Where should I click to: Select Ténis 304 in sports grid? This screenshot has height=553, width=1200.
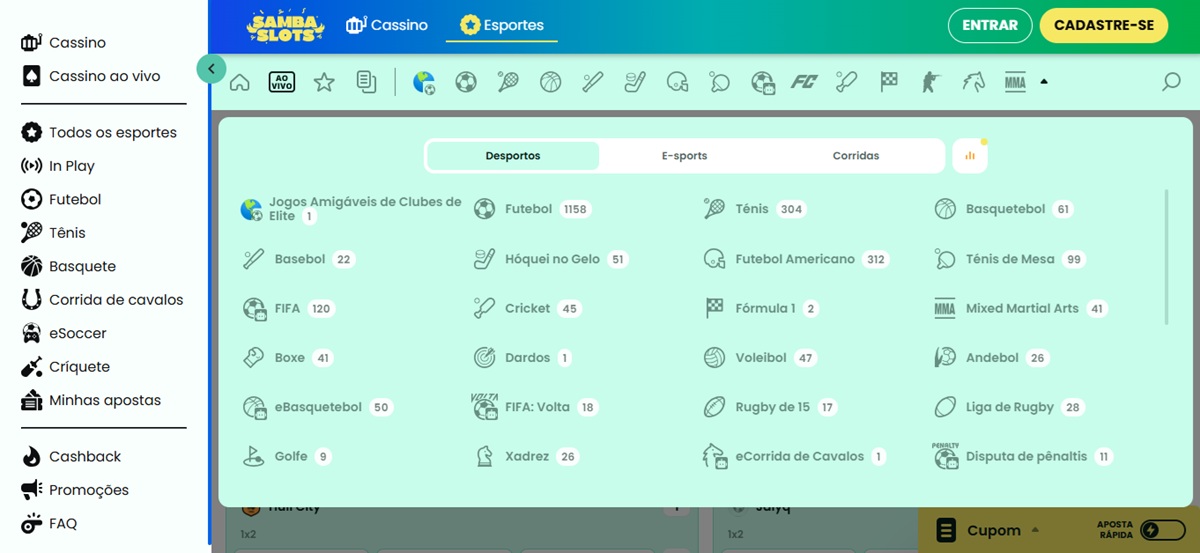point(755,209)
